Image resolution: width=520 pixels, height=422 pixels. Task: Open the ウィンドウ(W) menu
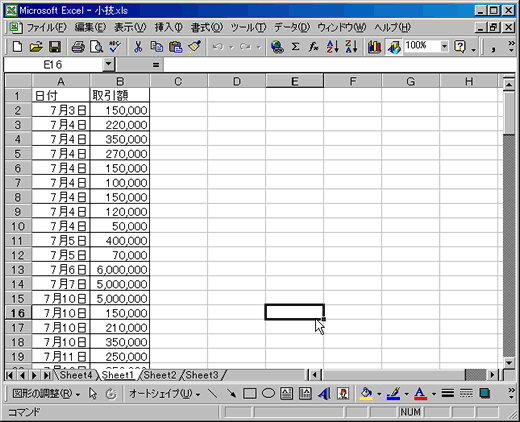pyautogui.click(x=341, y=27)
